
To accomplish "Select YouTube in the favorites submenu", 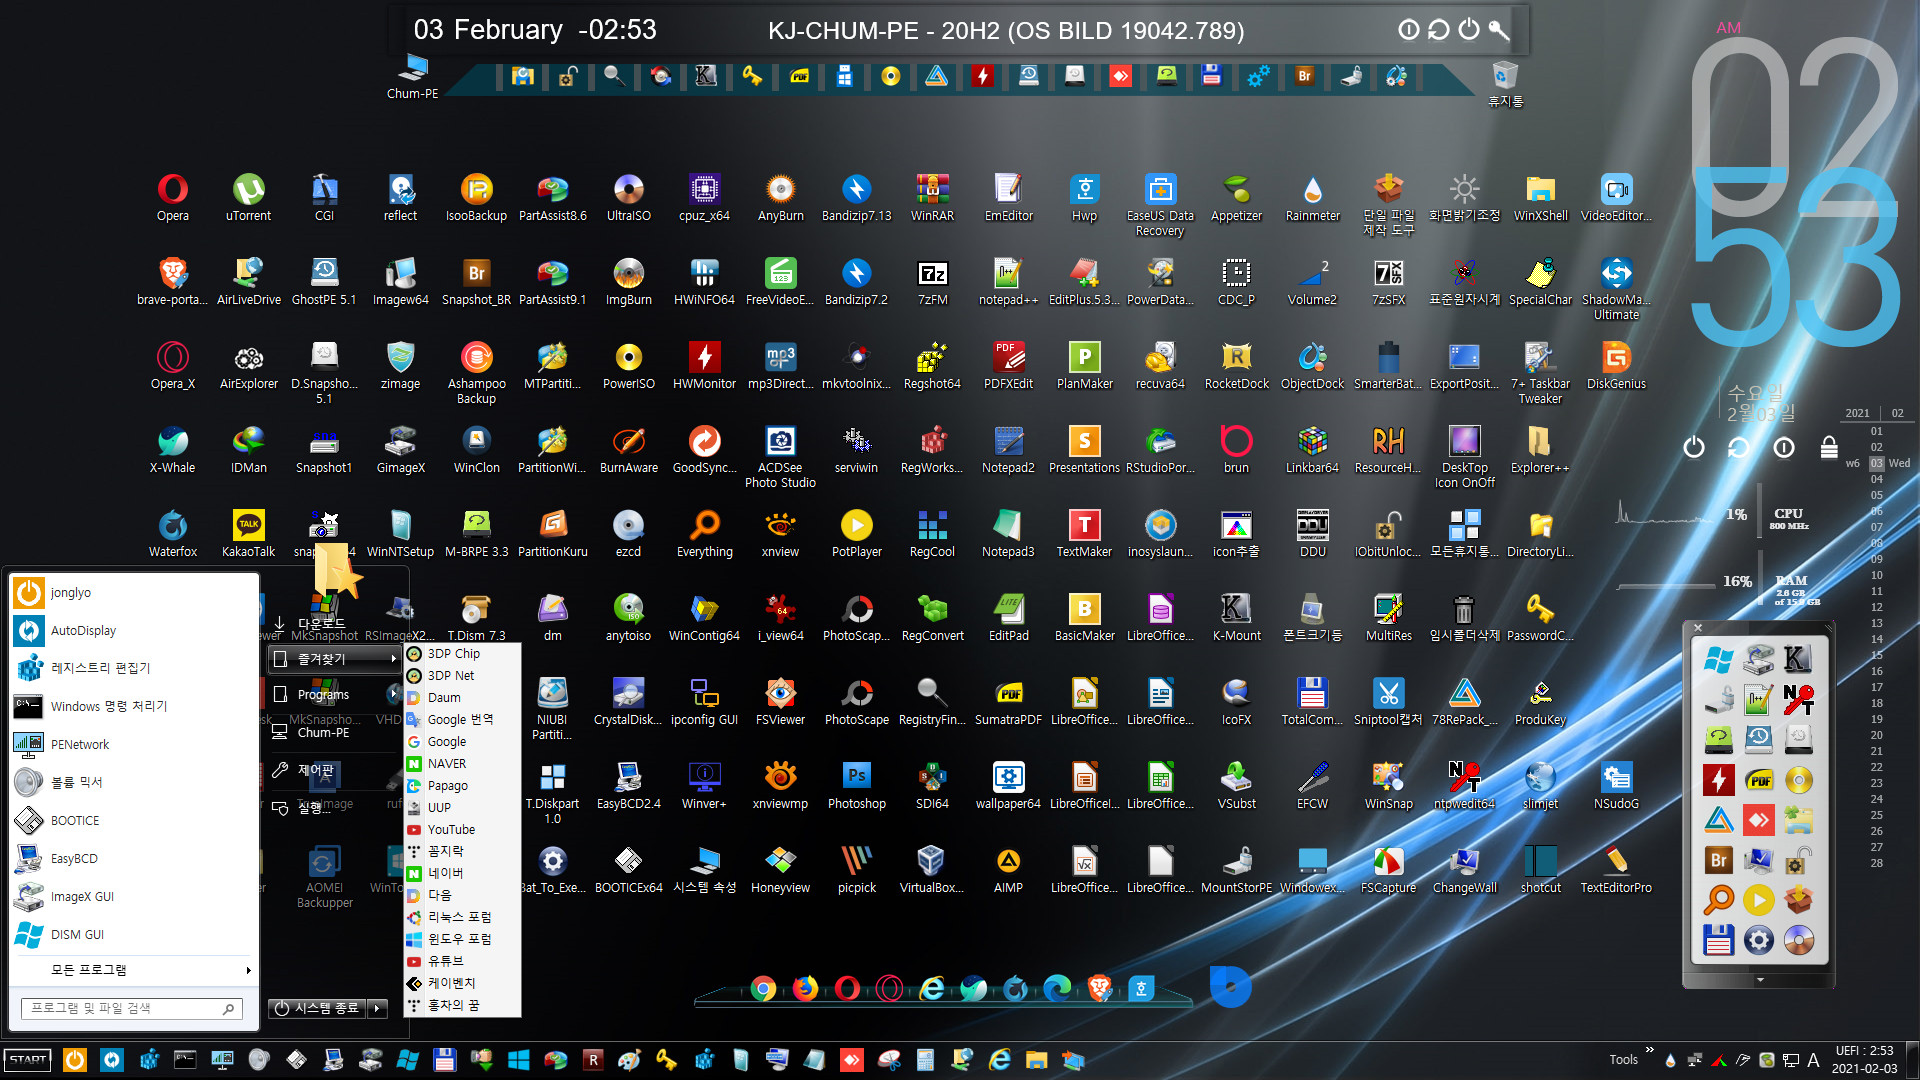I will [x=462, y=829].
